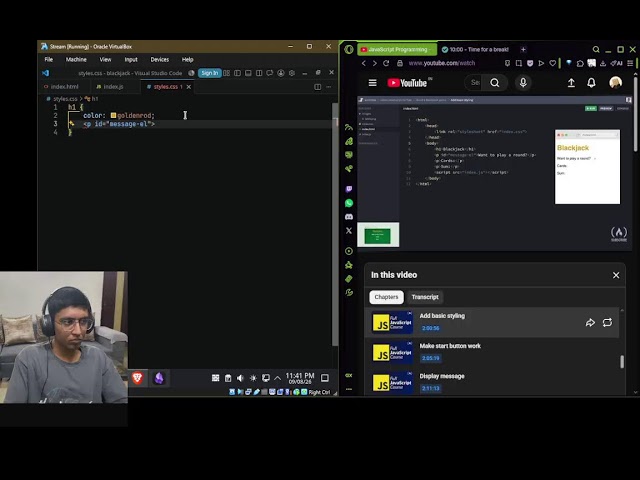Open the editor More Actions ellipsis

pos(329,87)
